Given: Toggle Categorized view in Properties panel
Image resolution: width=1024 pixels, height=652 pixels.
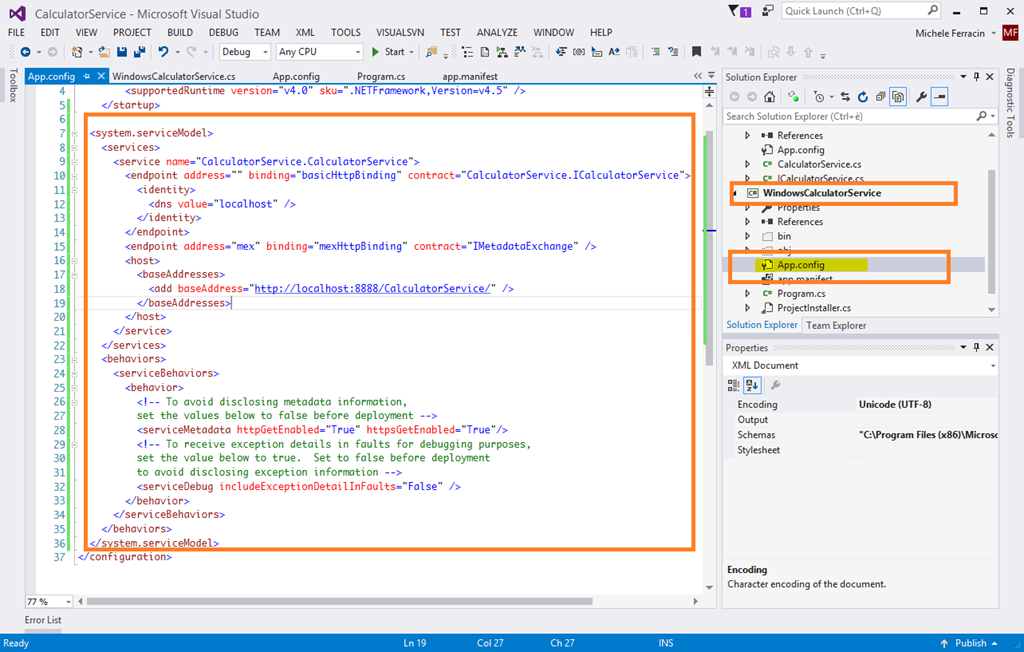Looking at the screenshot, I should point(735,385).
